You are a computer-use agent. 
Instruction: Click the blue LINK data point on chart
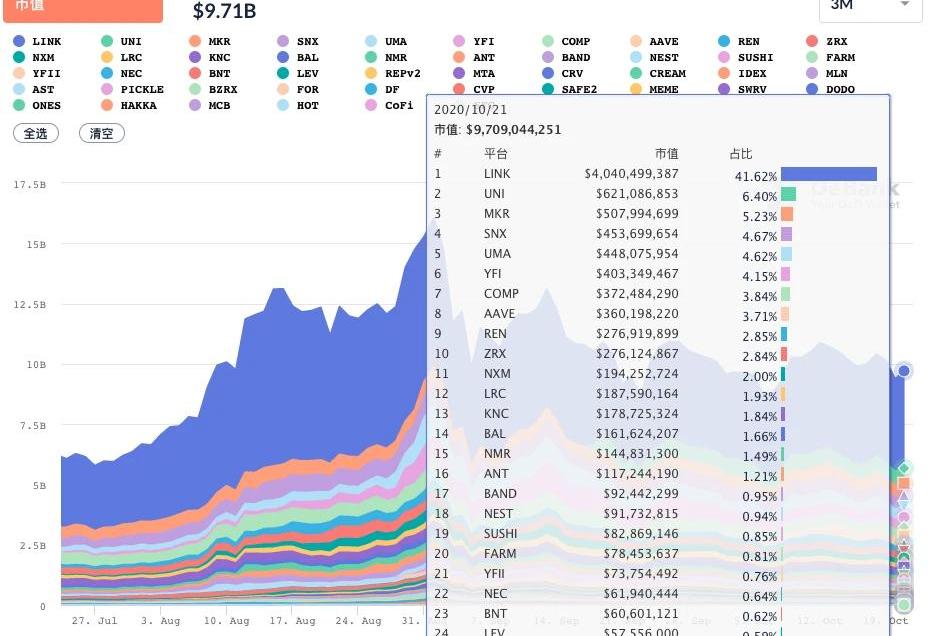coord(904,371)
